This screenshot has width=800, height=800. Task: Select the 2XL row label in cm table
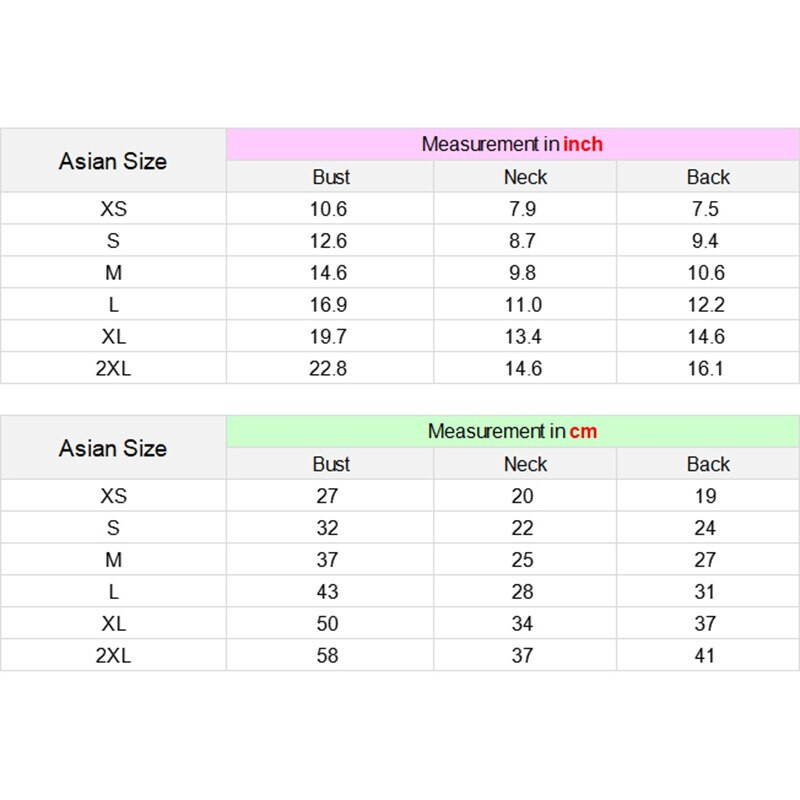pos(114,656)
